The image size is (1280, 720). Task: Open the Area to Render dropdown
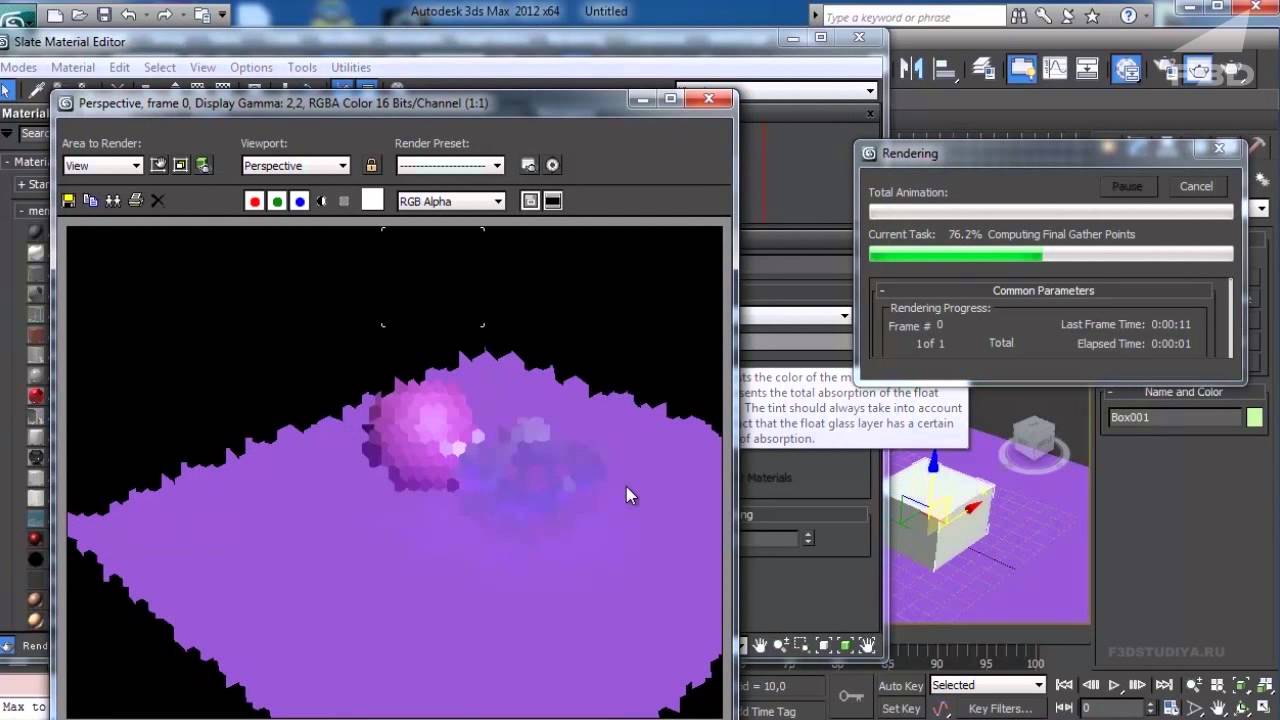click(103, 165)
